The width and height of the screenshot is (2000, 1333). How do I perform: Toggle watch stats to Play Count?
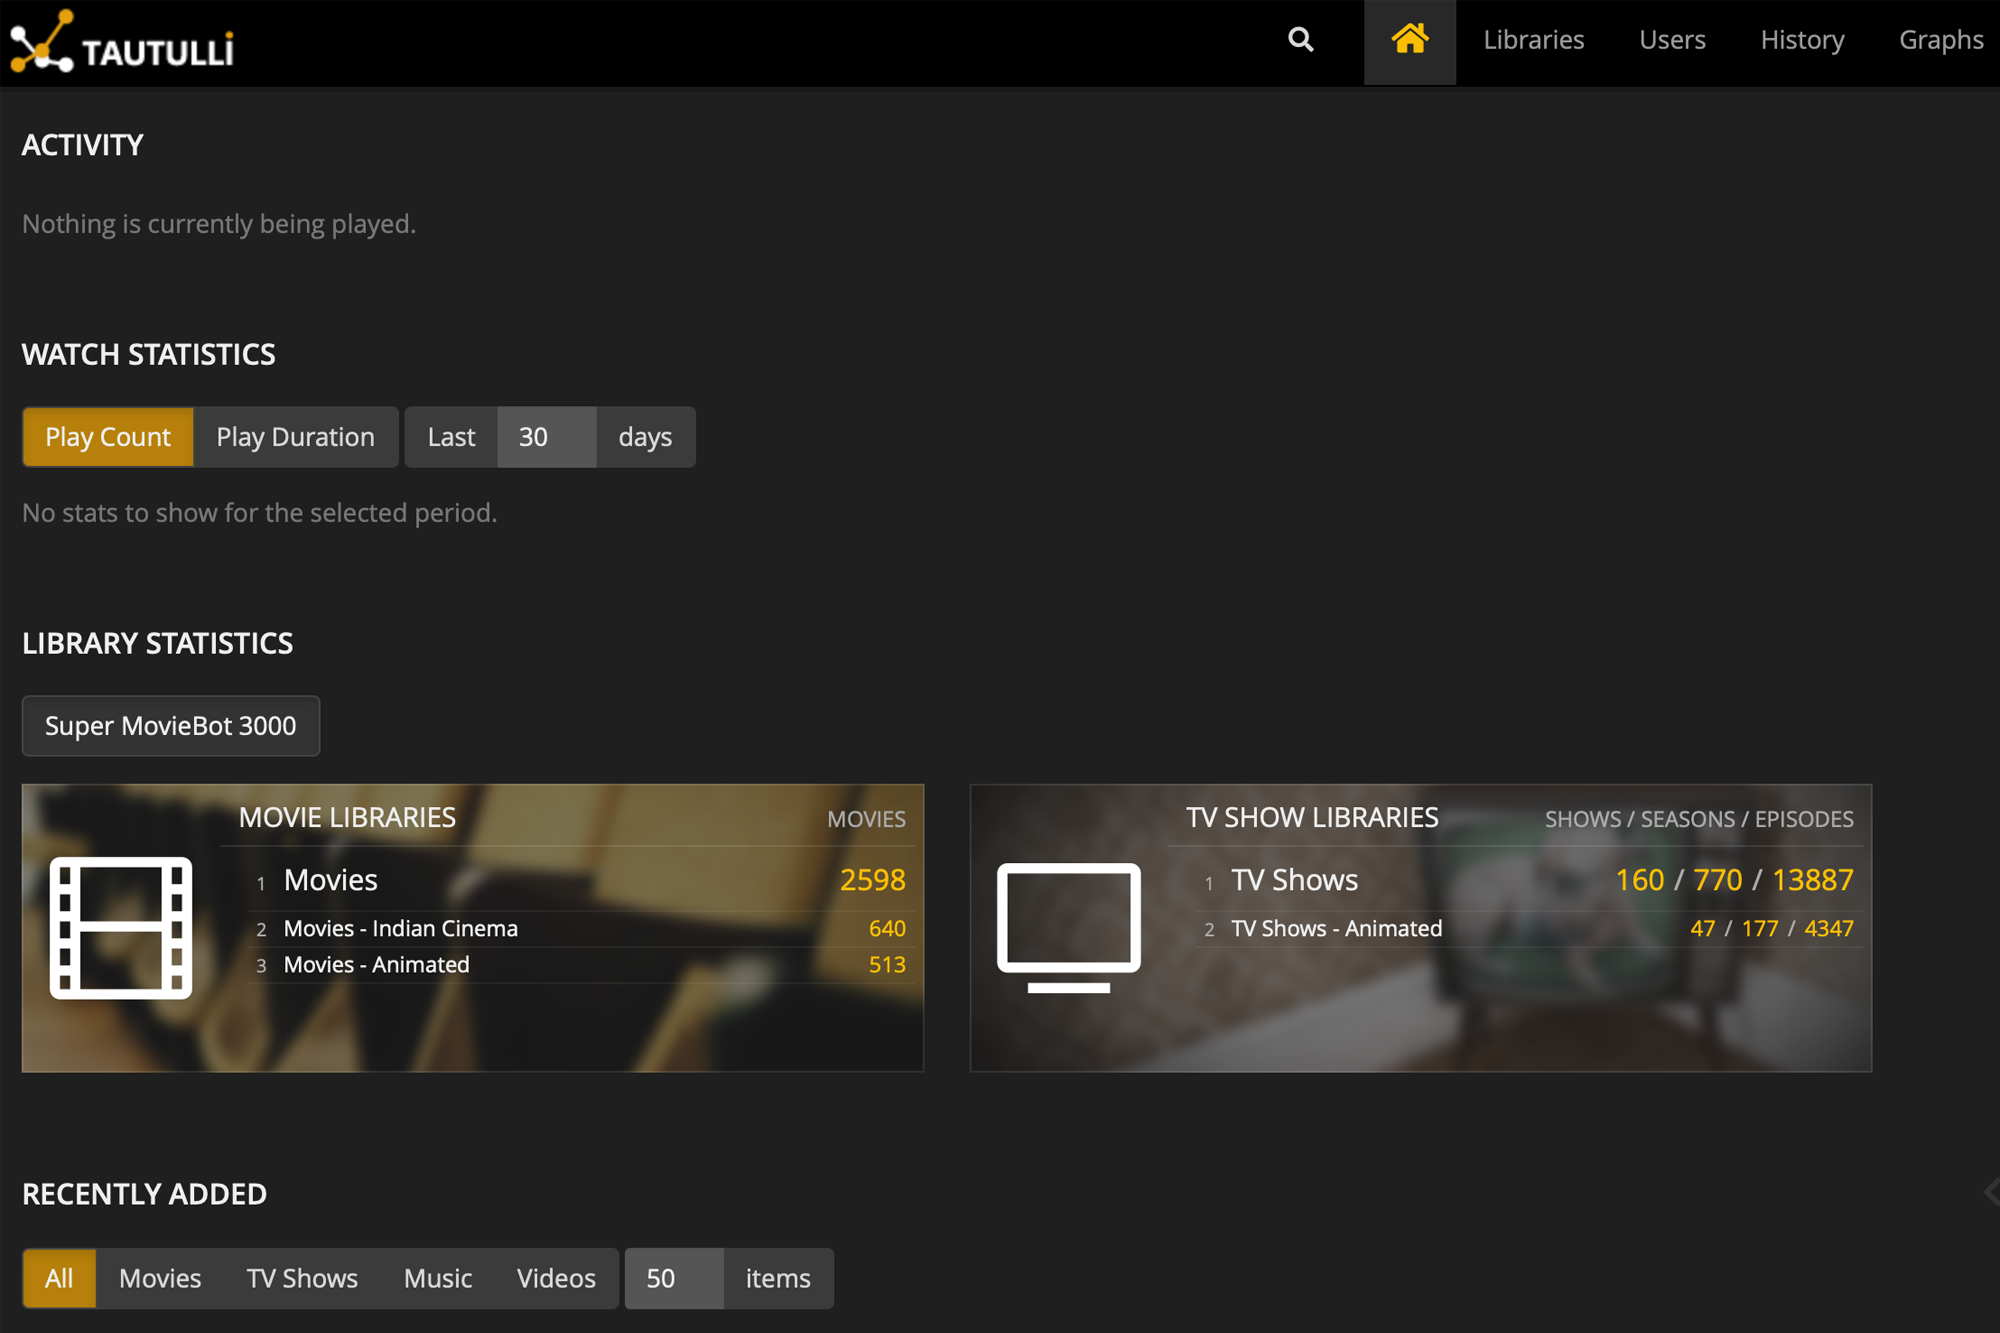[108, 437]
